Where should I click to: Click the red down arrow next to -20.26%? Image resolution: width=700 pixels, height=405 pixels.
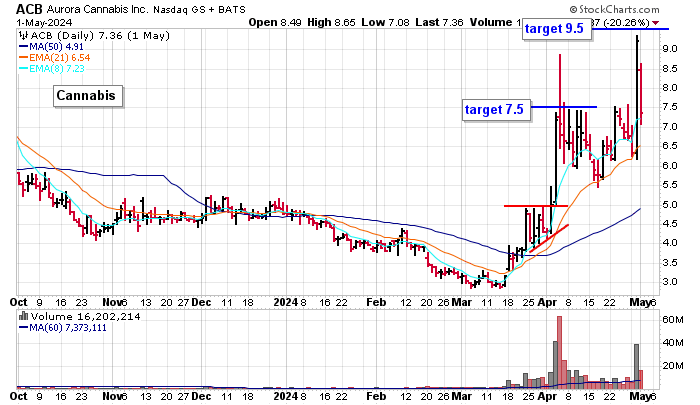click(655, 23)
